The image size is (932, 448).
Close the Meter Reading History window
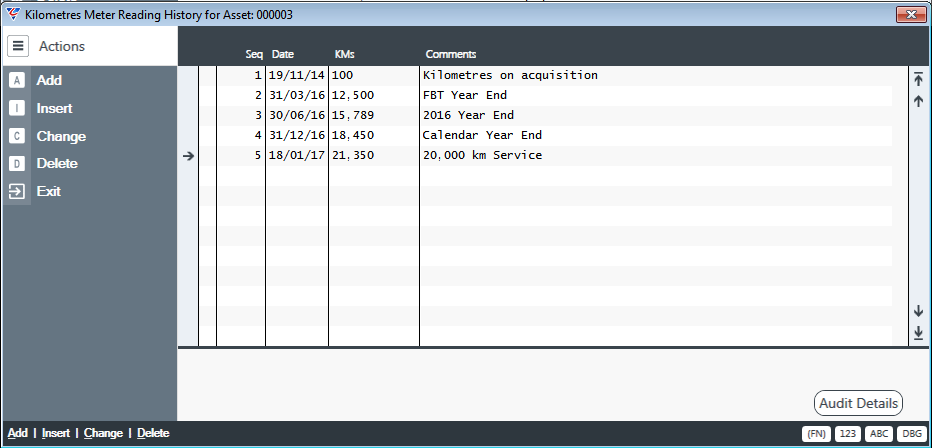[x=911, y=15]
